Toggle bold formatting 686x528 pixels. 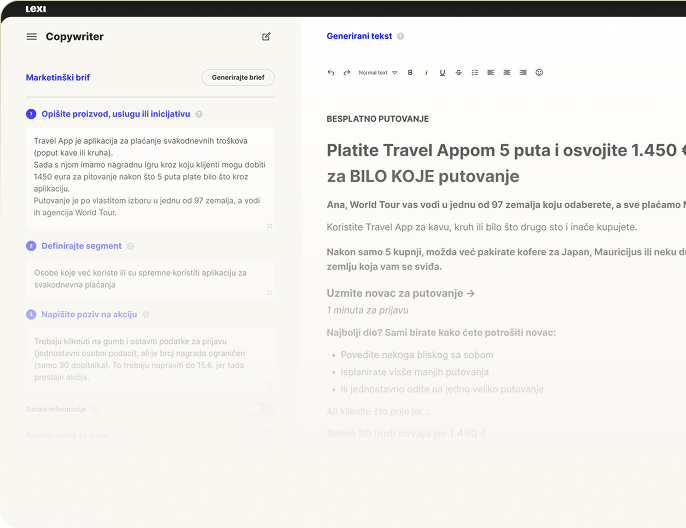coord(410,73)
